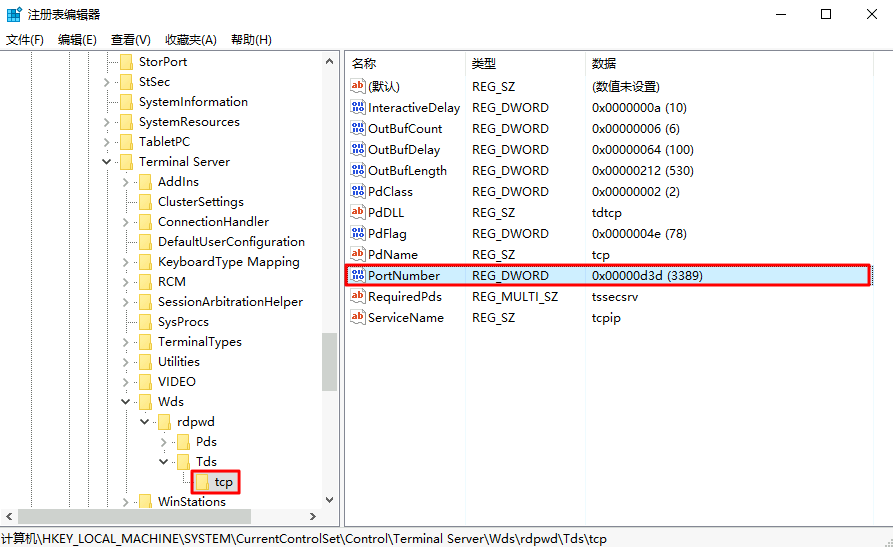This screenshot has width=893, height=547.
Task: Click the Registry Editor app icon in title bar
Action: click(14, 14)
